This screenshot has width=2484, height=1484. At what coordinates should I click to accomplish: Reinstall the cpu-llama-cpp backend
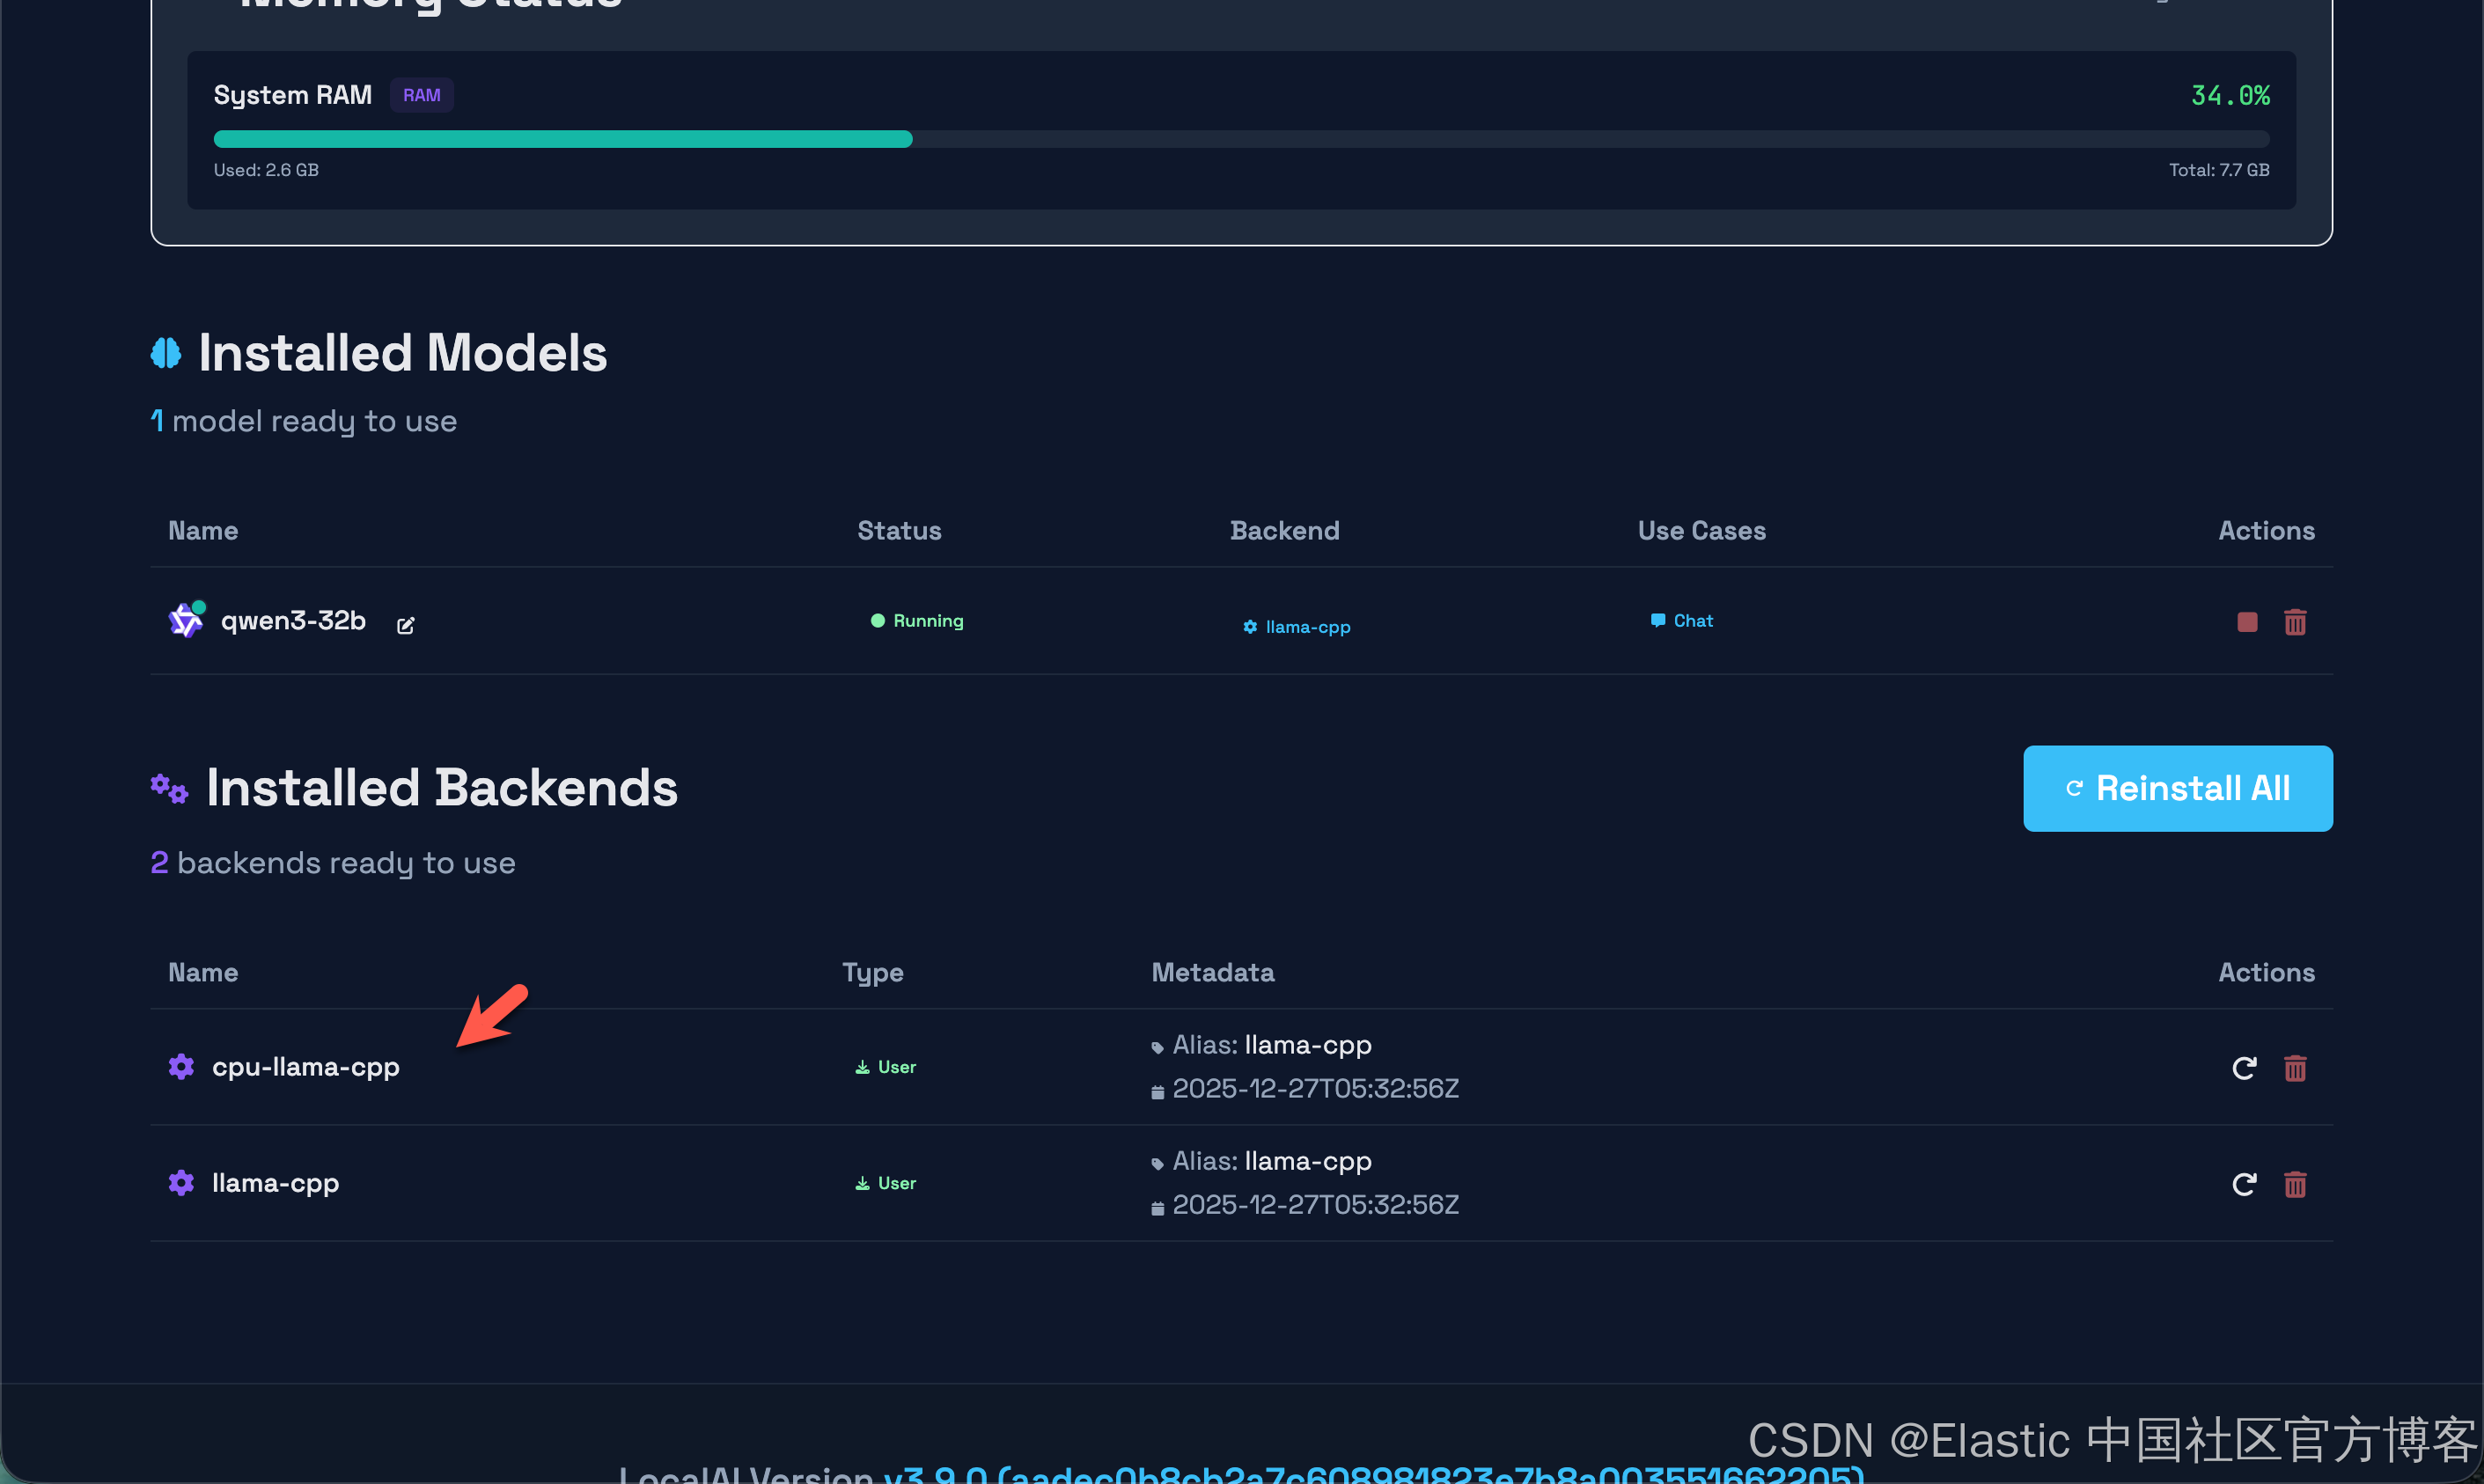coord(2244,1068)
